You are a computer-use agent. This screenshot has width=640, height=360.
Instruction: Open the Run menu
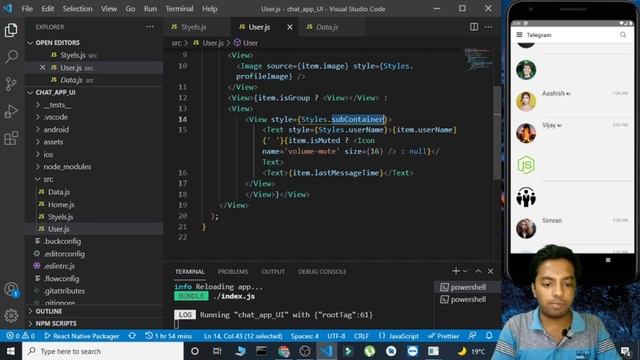tap(150, 9)
